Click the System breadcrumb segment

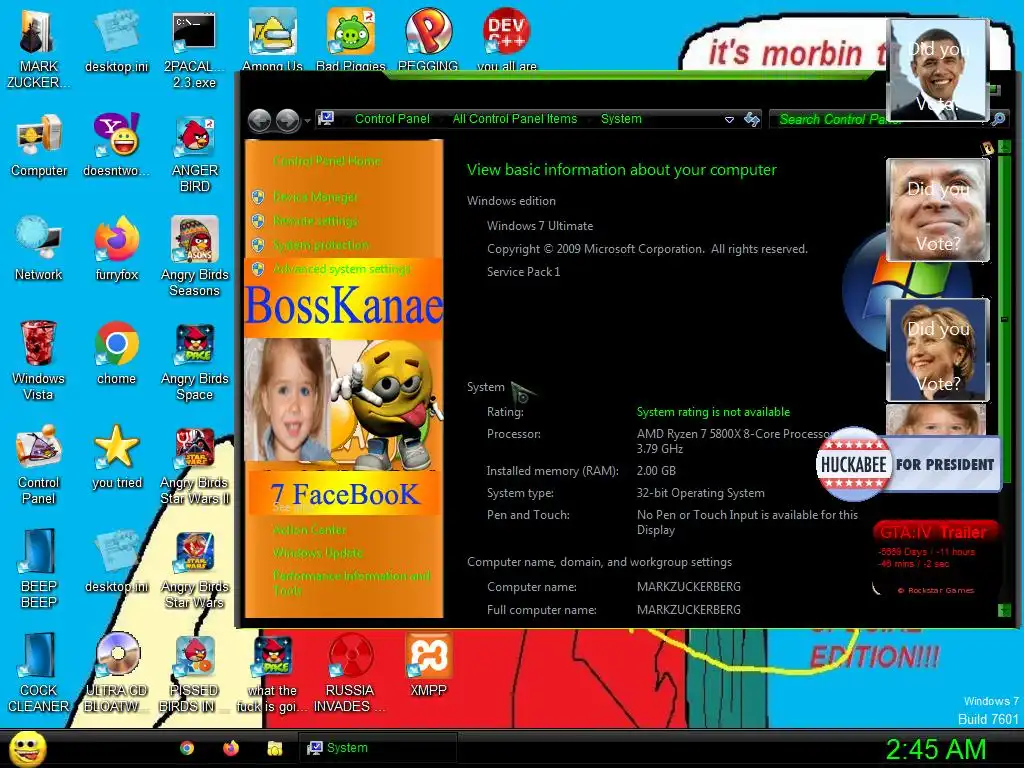[x=621, y=119]
